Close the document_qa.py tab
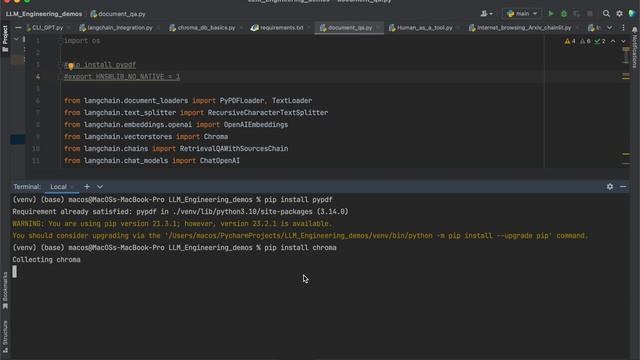The width and height of the screenshot is (640, 360). pyautogui.click(x=378, y=28)
